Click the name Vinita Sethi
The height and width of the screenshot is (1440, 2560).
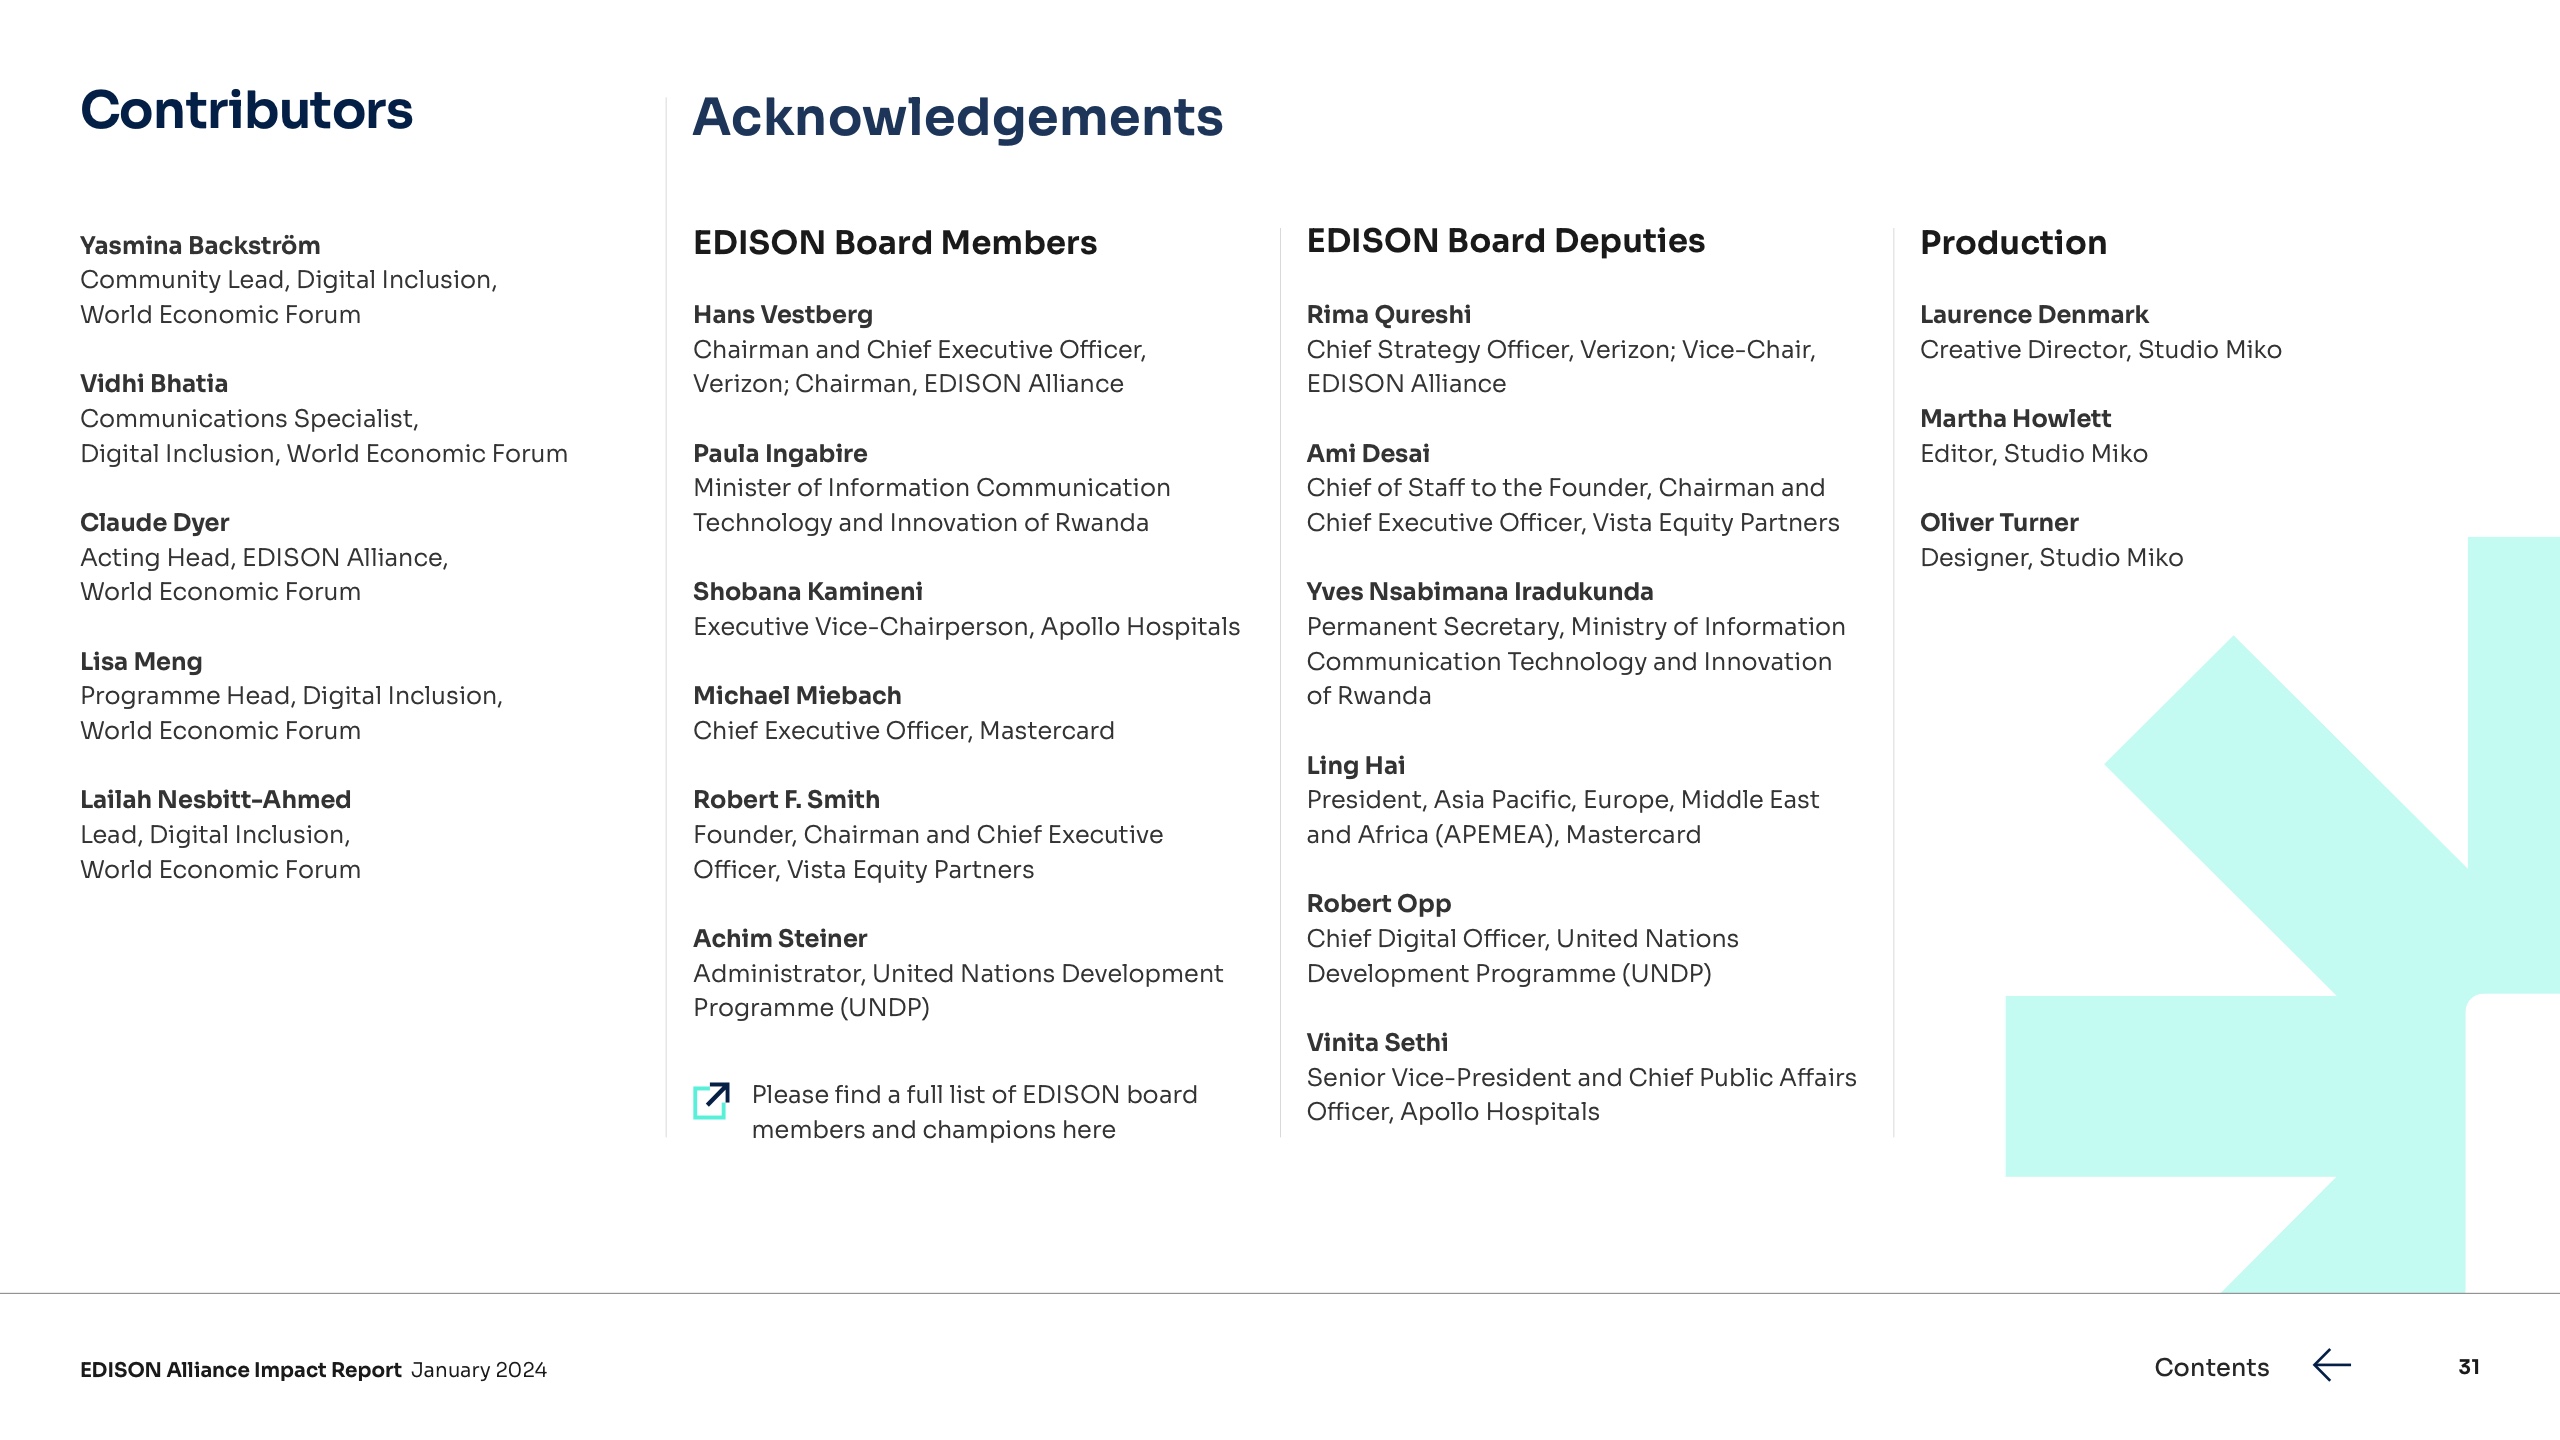tap(1376, 1043)
